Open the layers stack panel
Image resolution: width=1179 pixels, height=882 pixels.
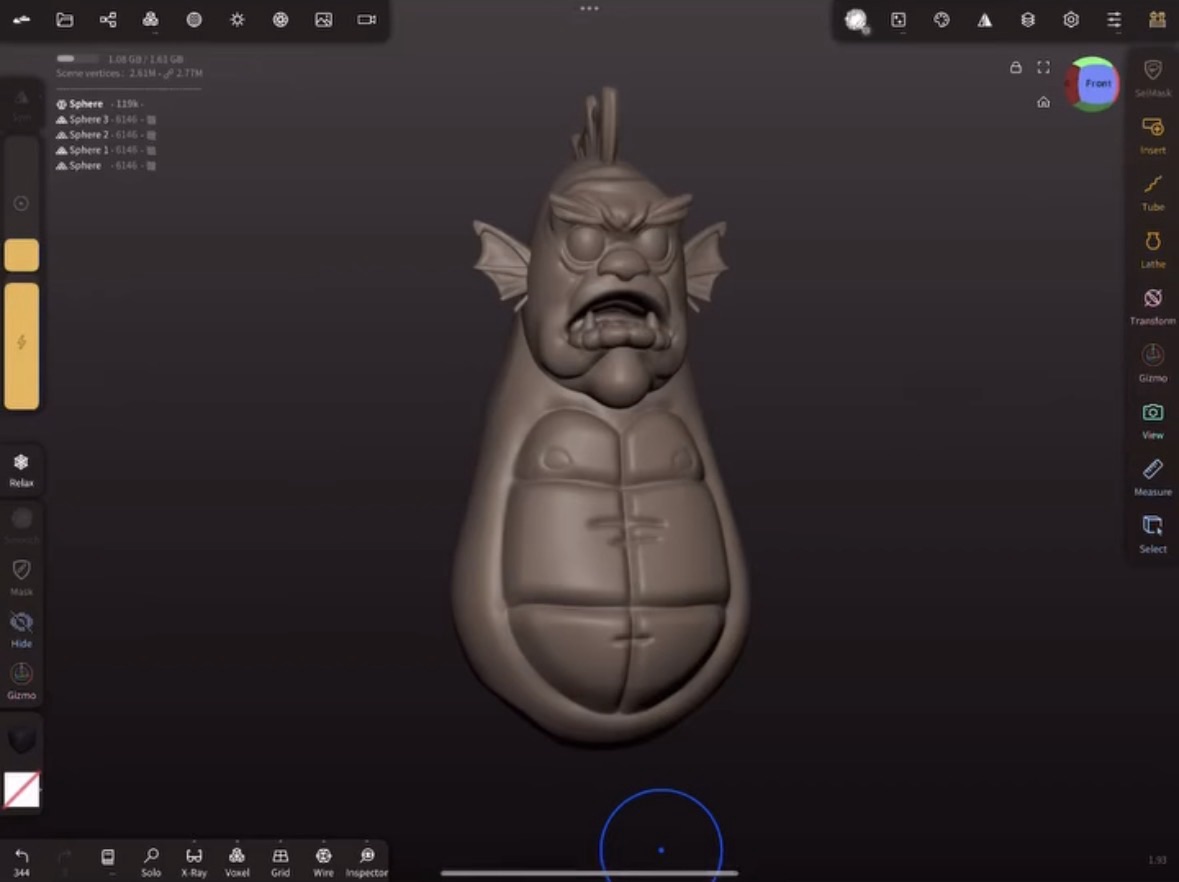[x=1027, y=20]
